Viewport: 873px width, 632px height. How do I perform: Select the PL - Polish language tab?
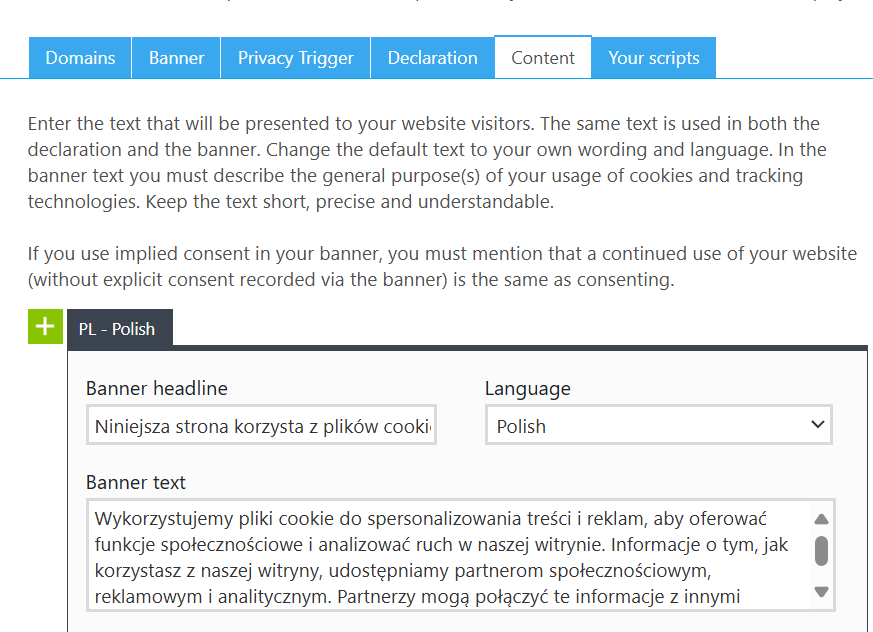coord(120,329)
